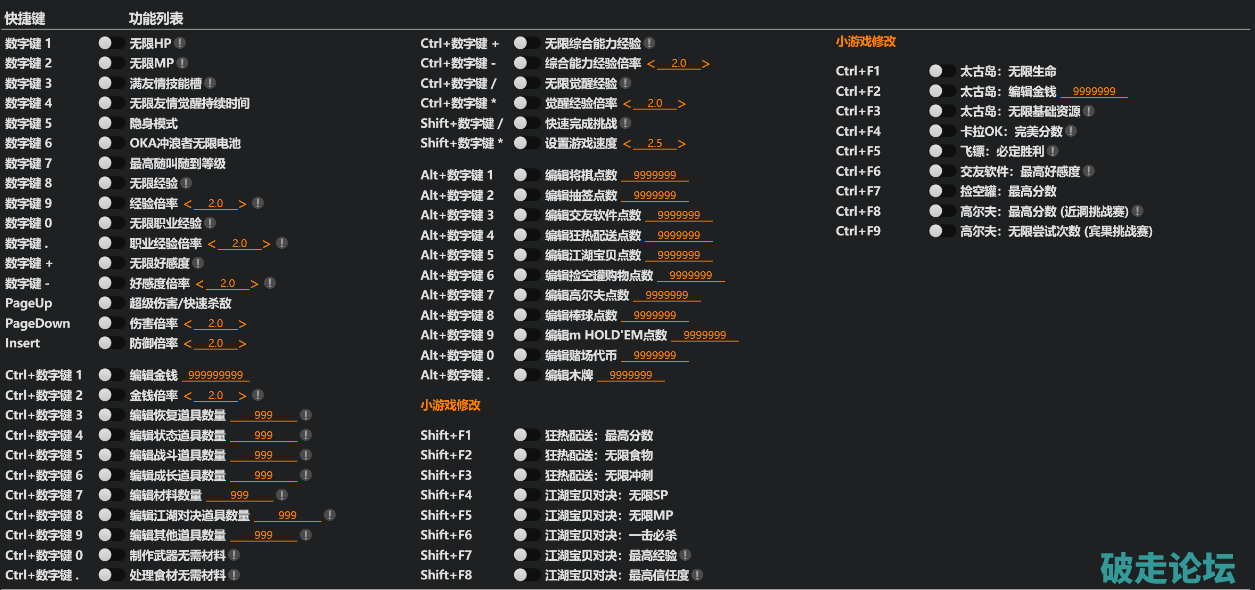Click the info icon next to 无限MP

tap(182, 63)
